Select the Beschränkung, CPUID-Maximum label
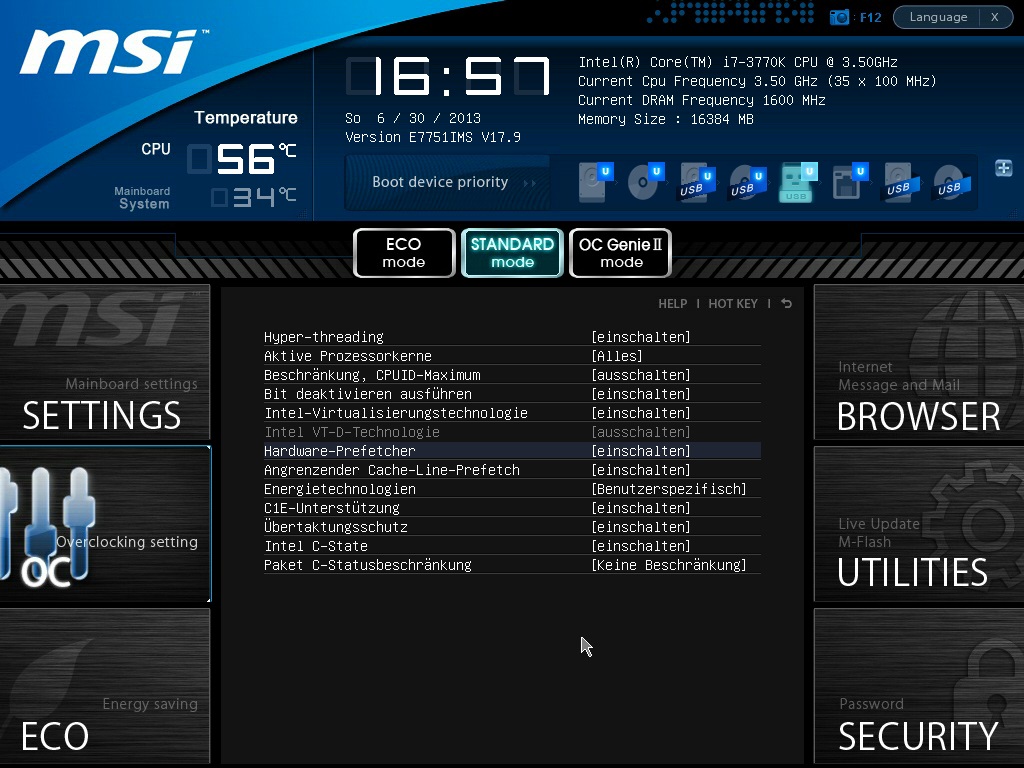 pyautogui.click(x=372, y=375)
